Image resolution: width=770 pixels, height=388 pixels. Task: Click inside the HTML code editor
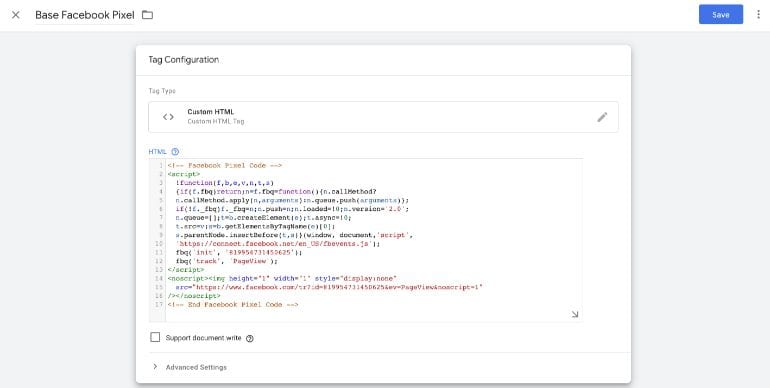[x=366, y=240]
